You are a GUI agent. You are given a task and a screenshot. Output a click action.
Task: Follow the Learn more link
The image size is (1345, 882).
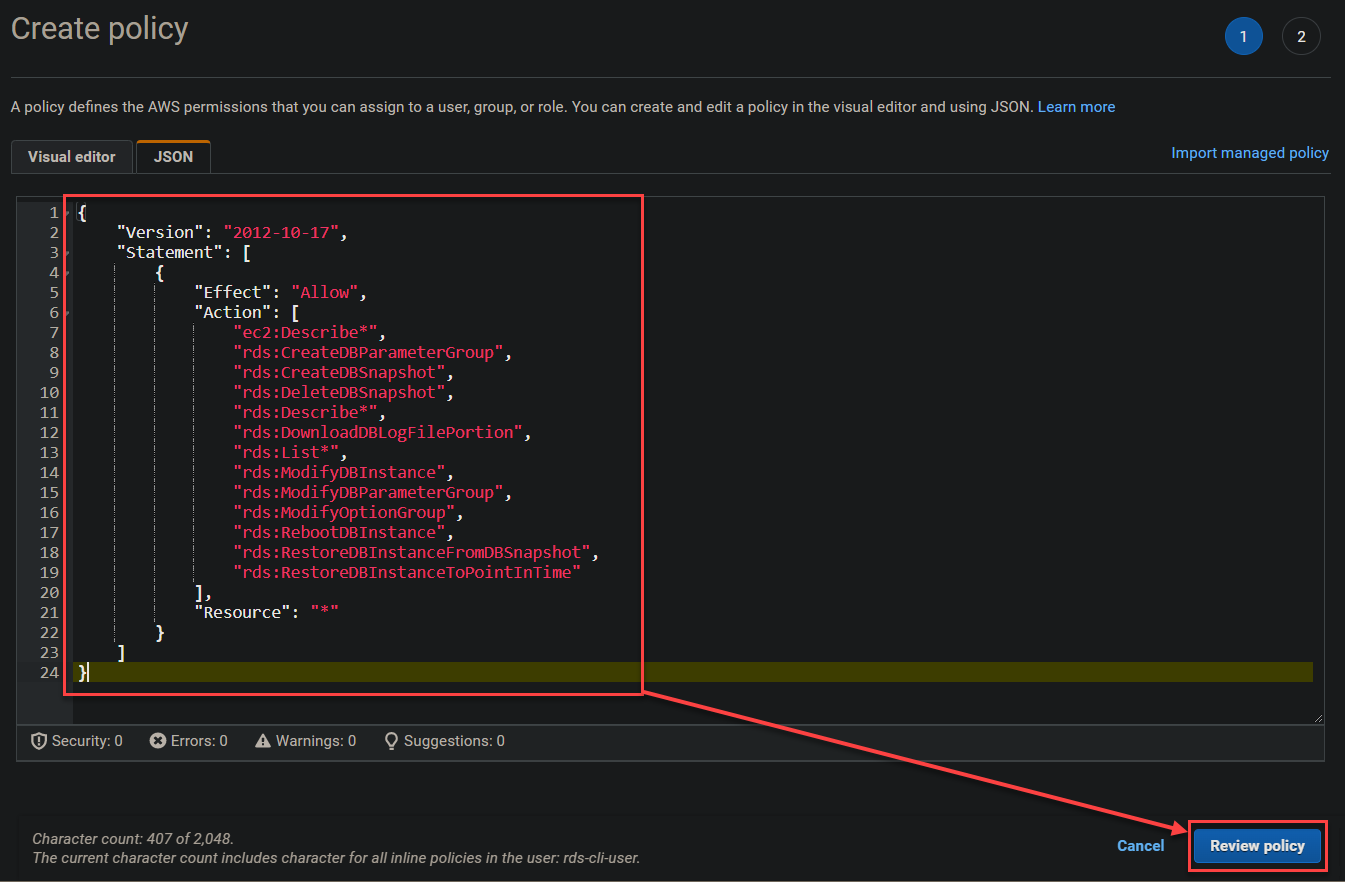pyautogui.click(x=1076, y=107)
